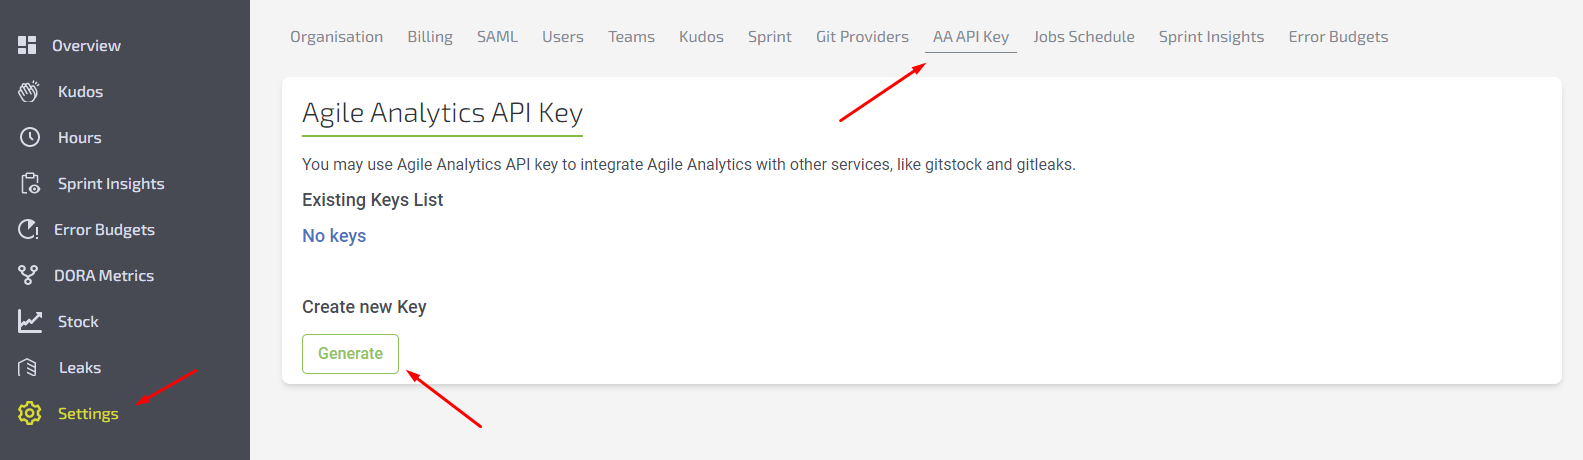The image size is (1583, 460).
Task: Click the Stock chart icon
Action: (x=30, y=321)
